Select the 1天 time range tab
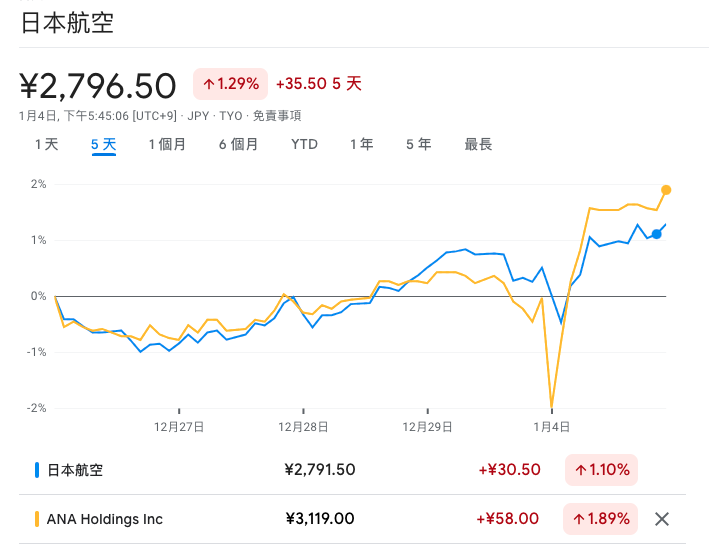Image resolution: width=709 pixels, height=552 pixels. (x=46, y=145)
